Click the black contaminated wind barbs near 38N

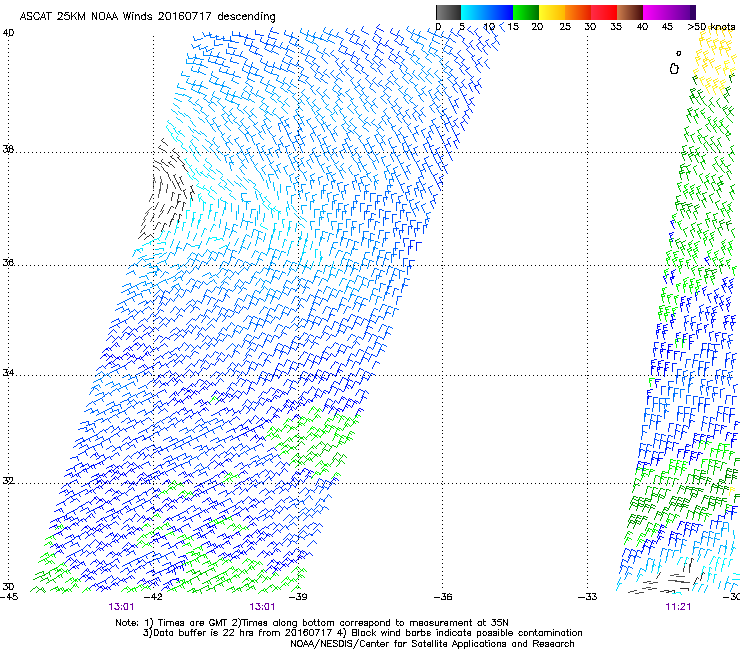click(167, 189)
